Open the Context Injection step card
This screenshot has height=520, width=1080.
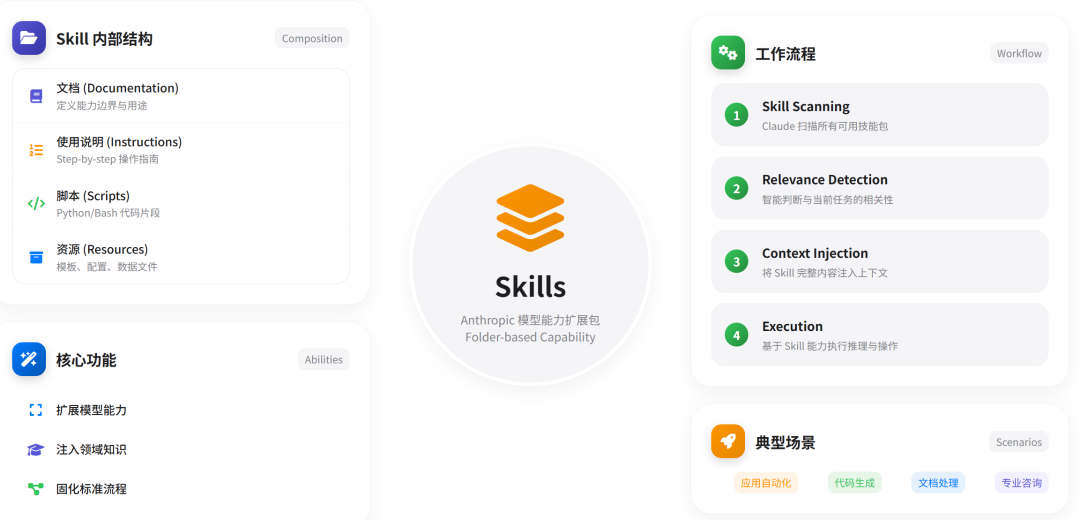point(880,262)
